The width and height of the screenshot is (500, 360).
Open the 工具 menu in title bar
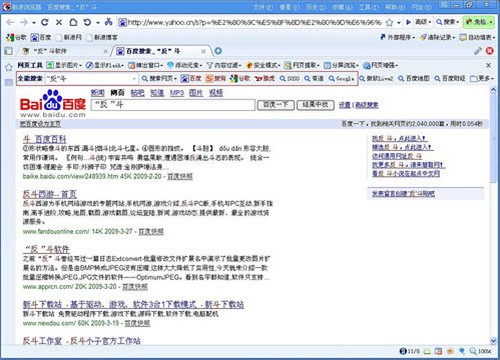(x=368, y=7)
